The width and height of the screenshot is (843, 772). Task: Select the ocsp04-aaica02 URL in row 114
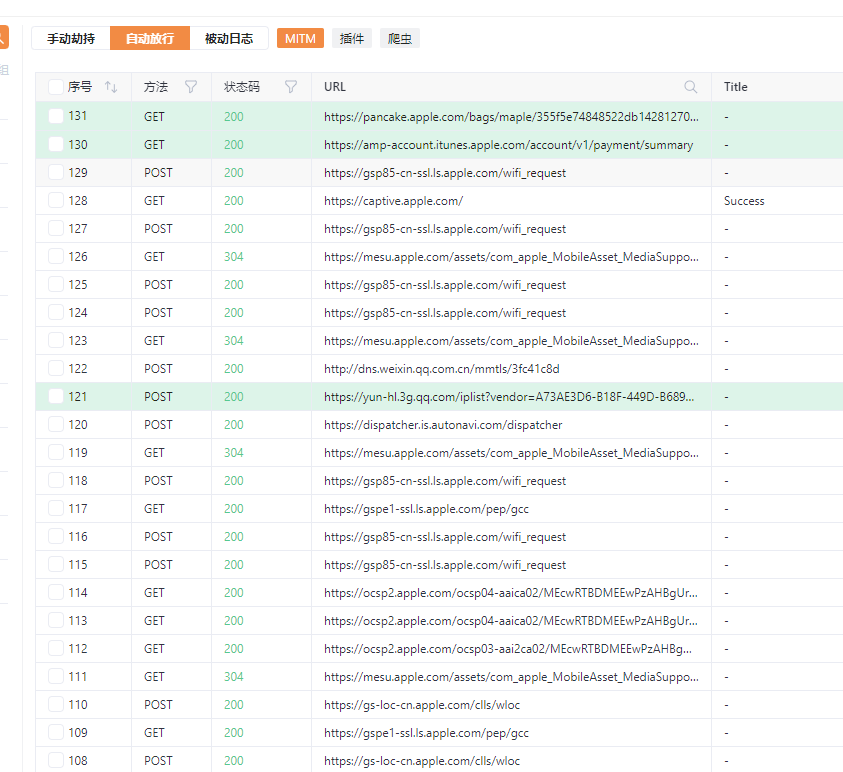[x=511, y=592]
